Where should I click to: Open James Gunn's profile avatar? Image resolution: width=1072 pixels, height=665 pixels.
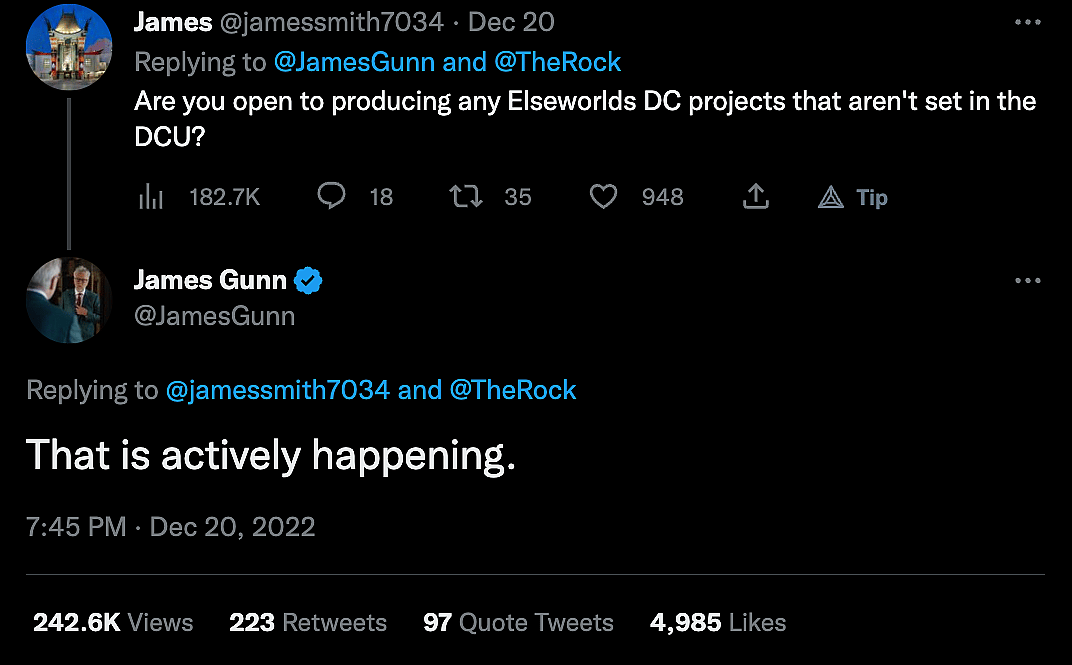tap(68, 300)
